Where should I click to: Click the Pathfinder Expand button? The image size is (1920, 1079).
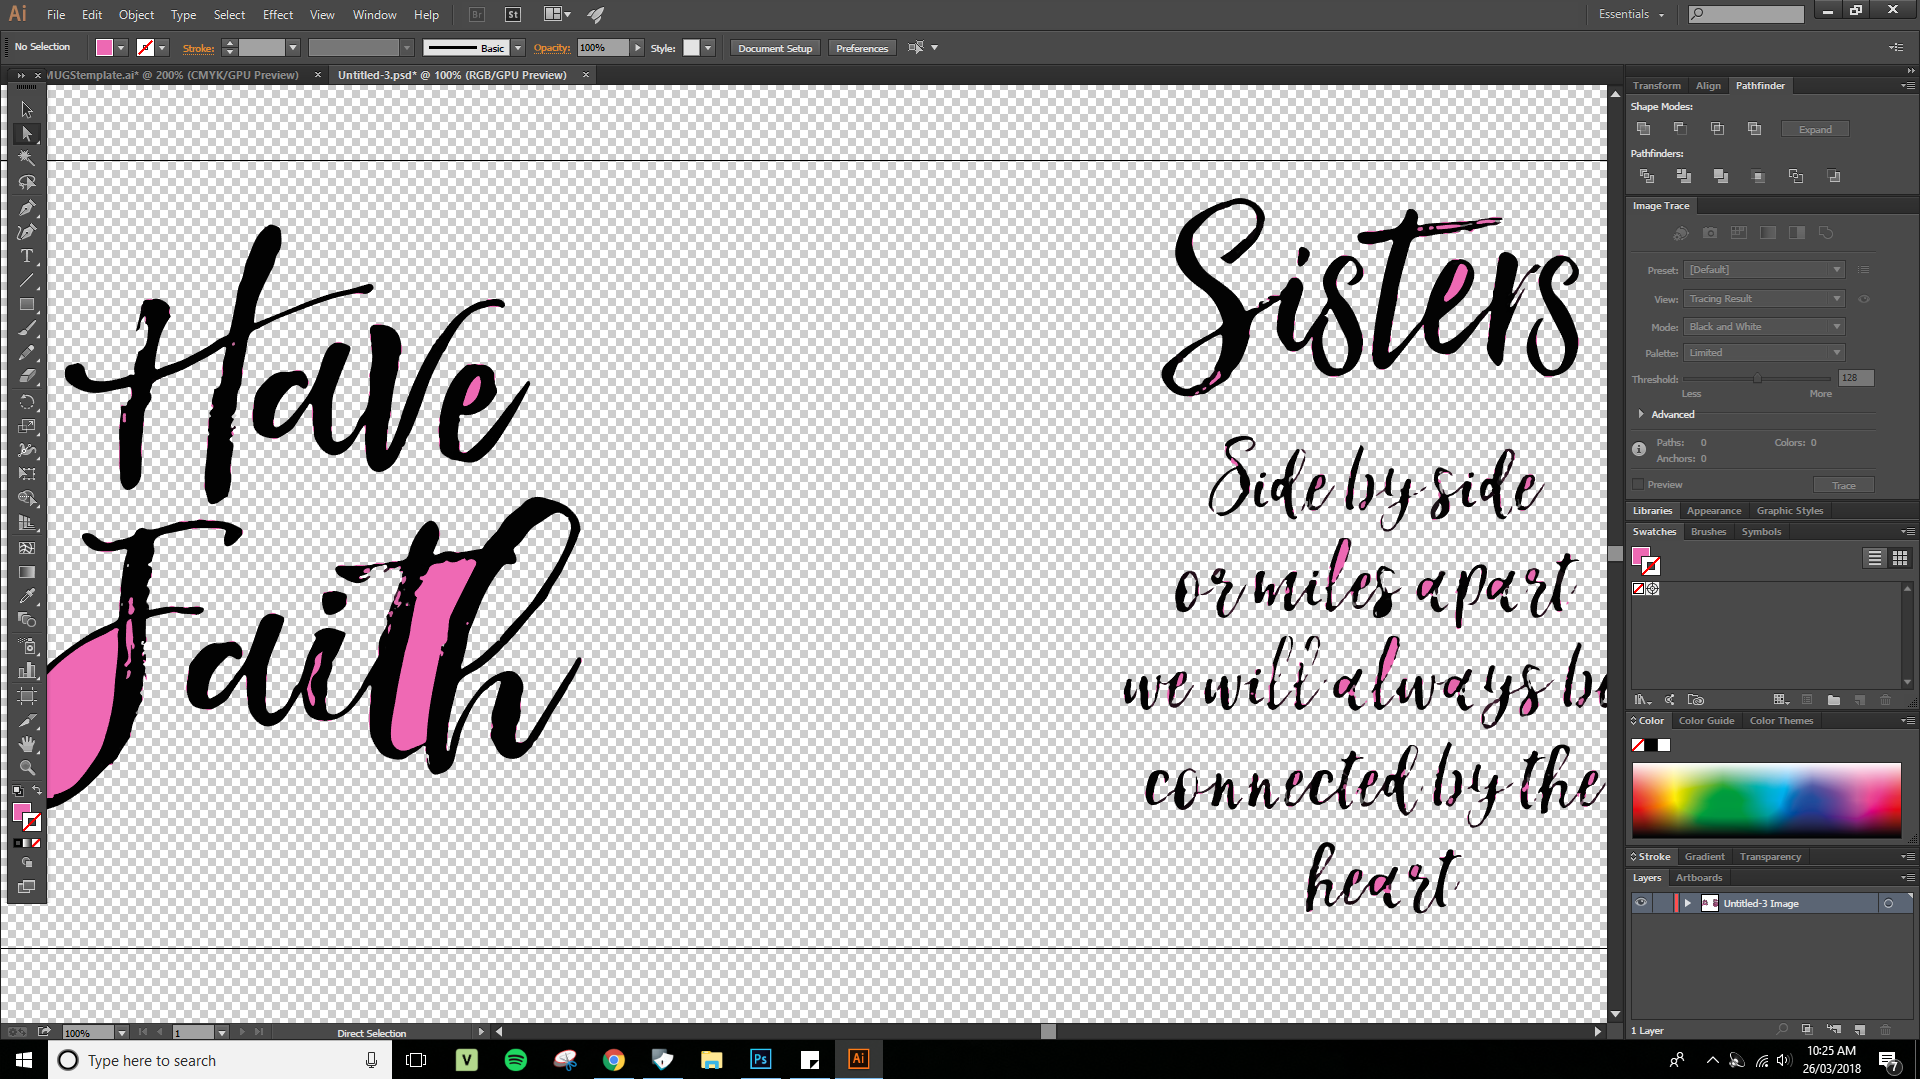1815,130
